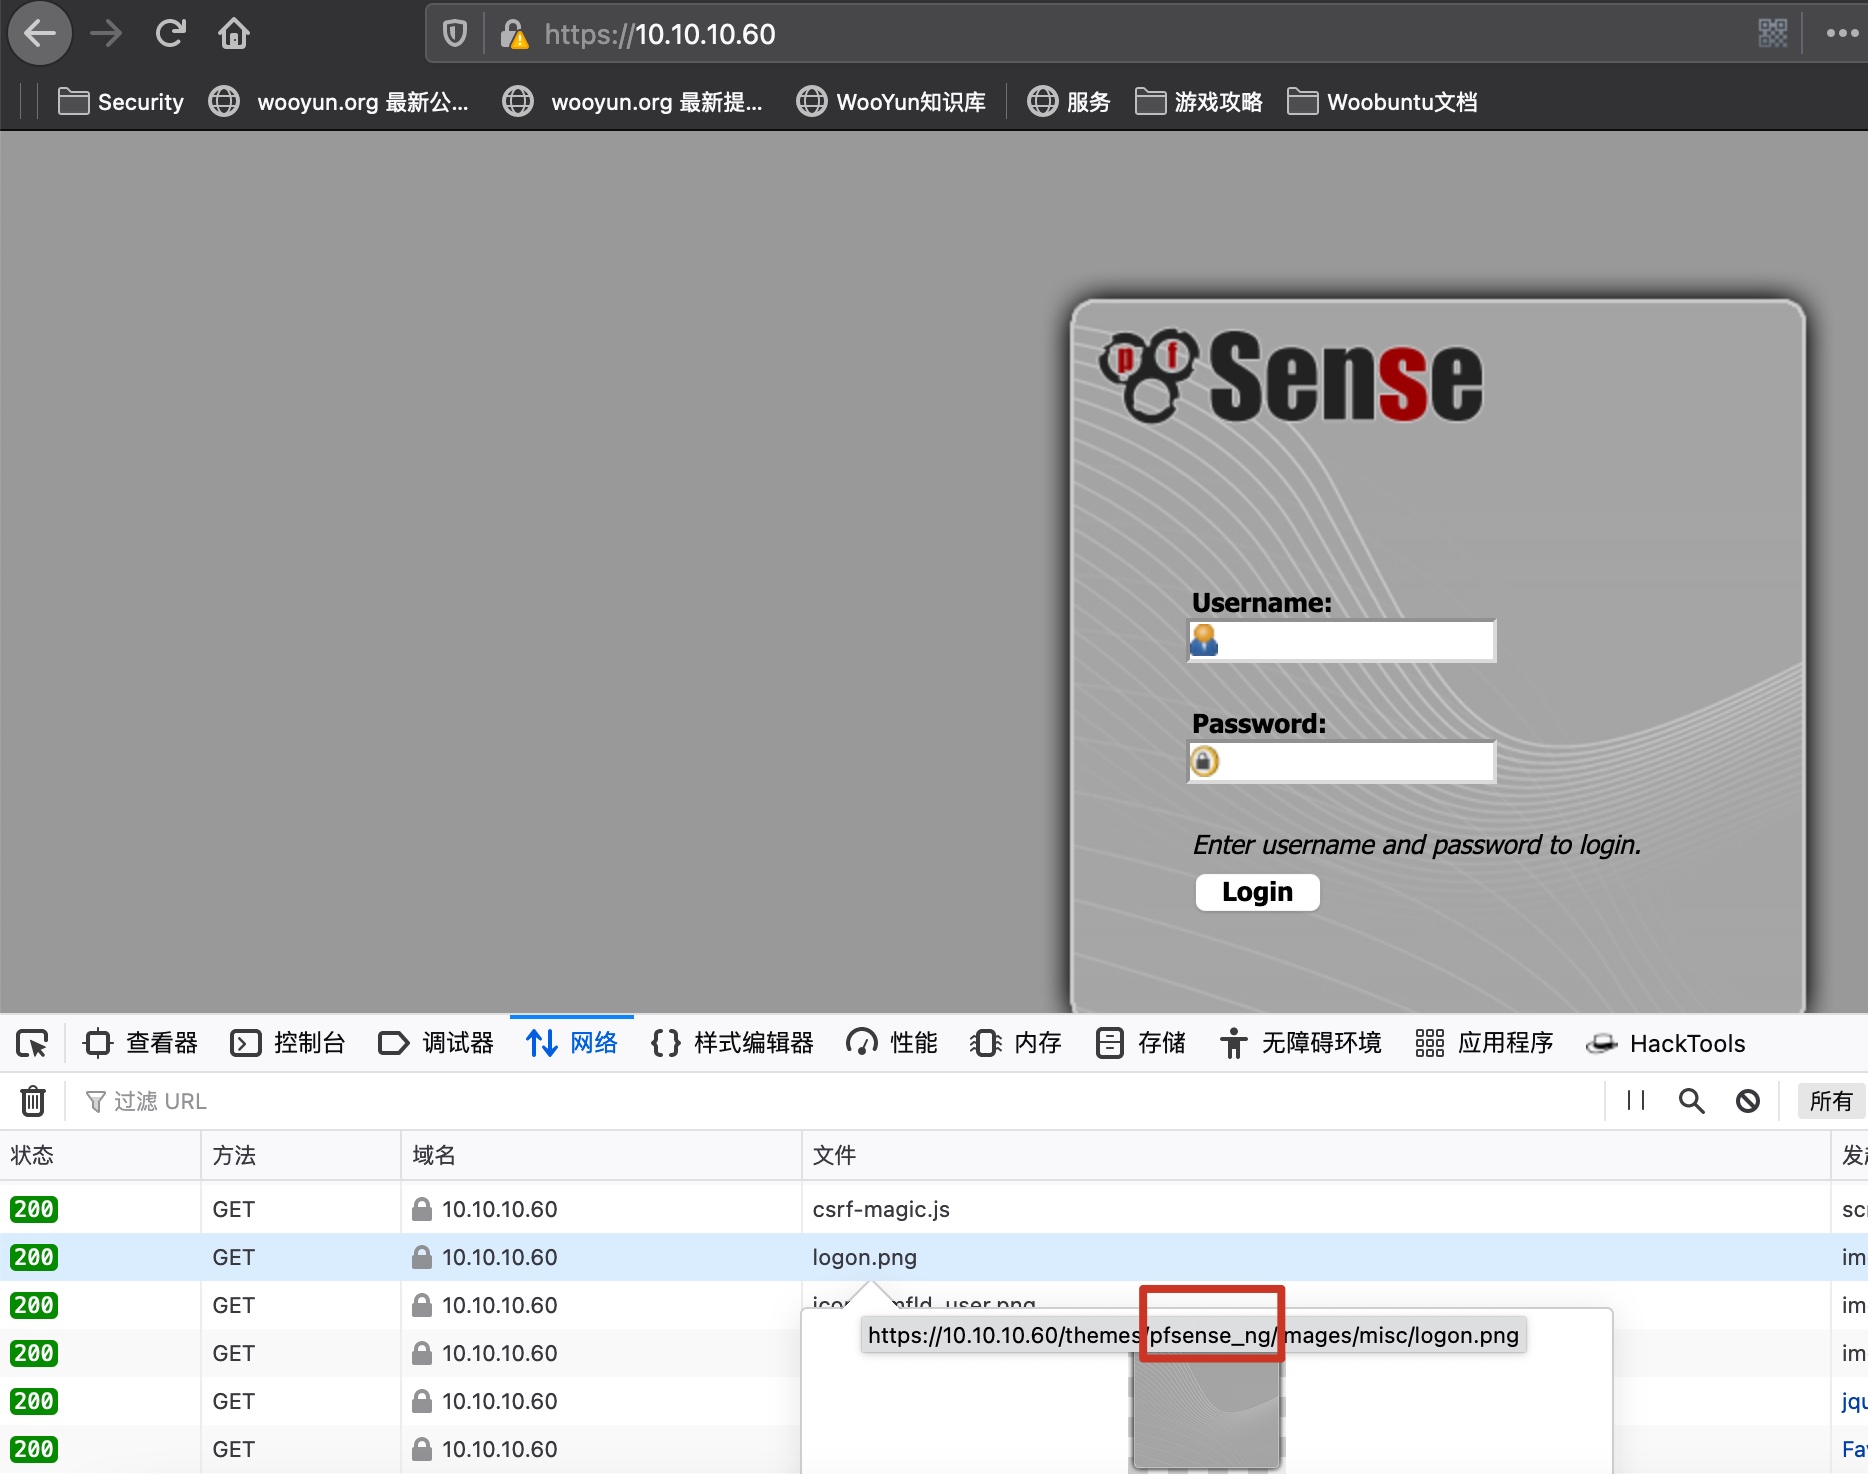Click the browser back arrow button
The width and height of the screenshot is (1868, 1474).
(40, 34)
